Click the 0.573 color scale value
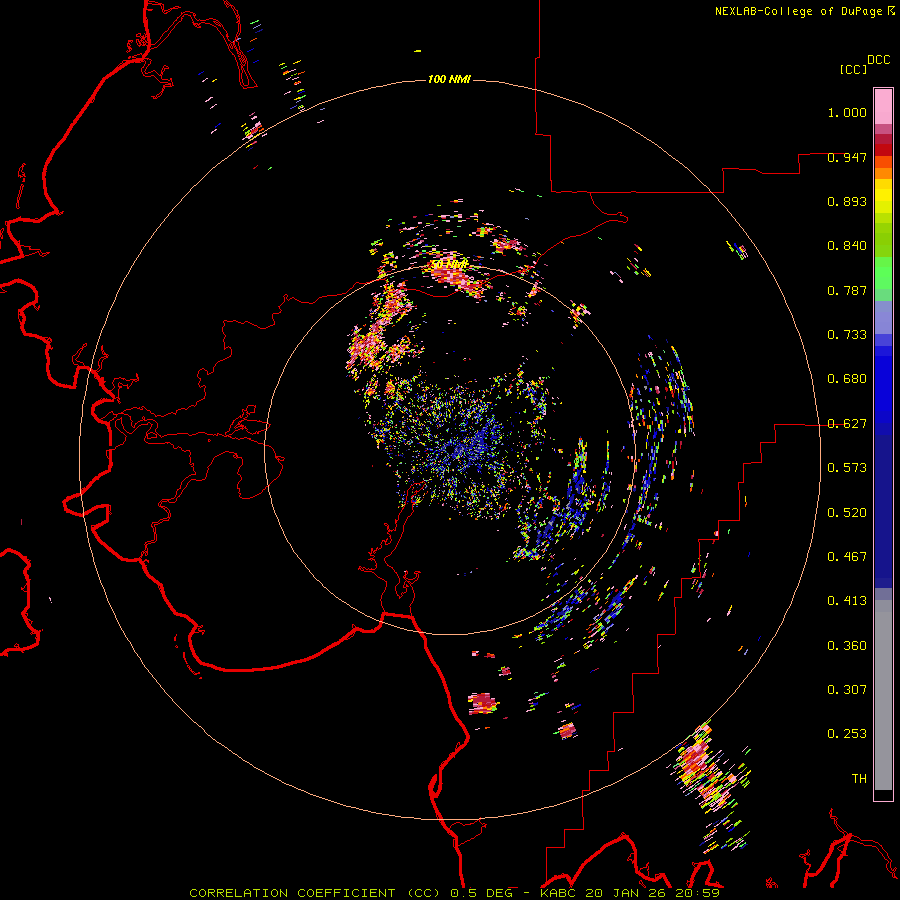The height and width of the screenshot is (900, 900). (847, 468)
